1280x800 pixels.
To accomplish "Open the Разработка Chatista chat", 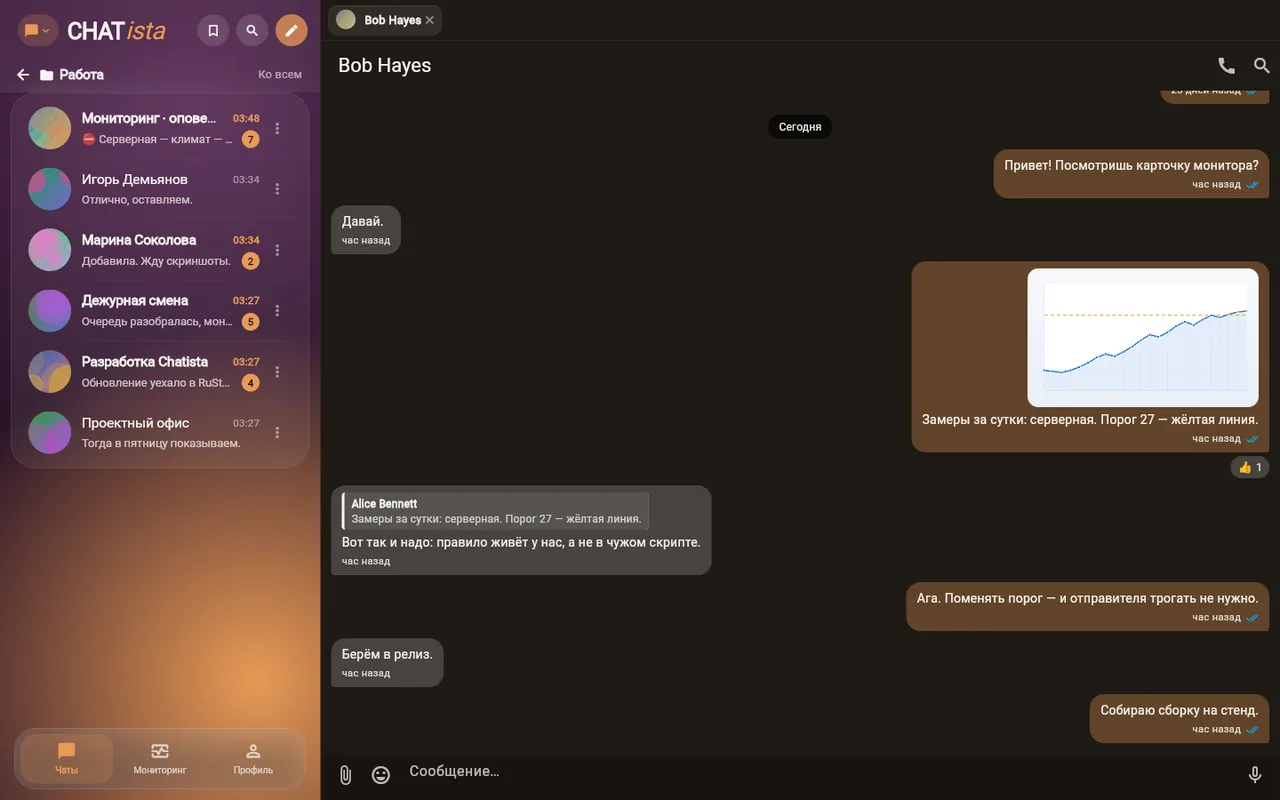I will coord(160,372).
